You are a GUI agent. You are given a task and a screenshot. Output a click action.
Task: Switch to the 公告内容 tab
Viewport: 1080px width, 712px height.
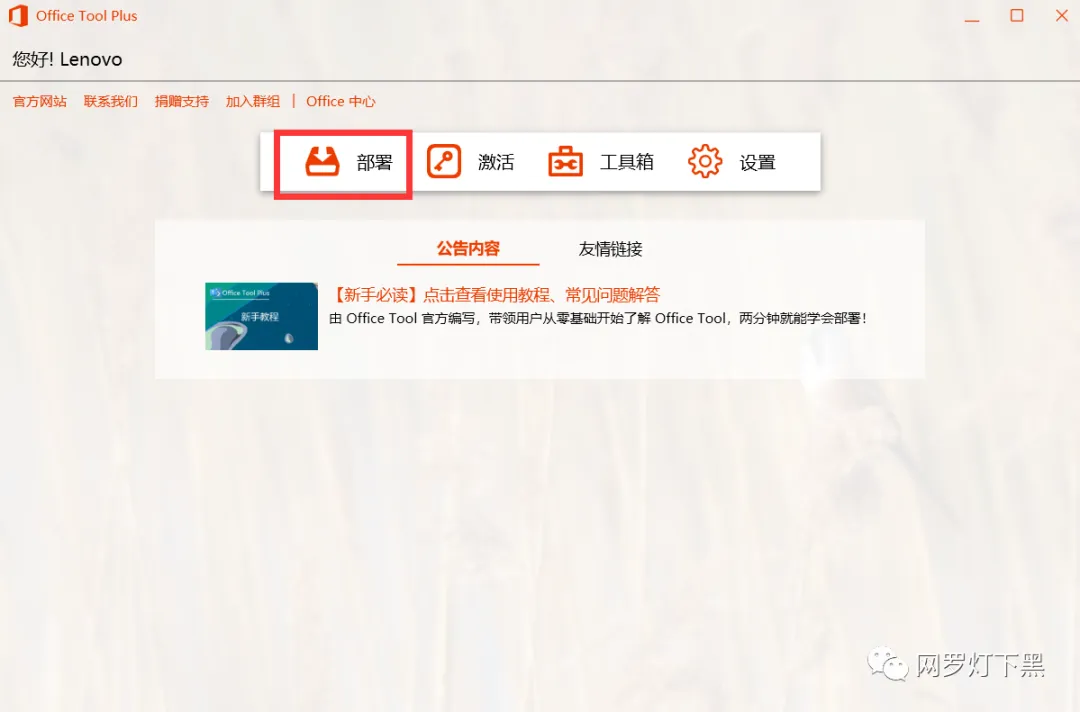click(x=468, y=249)
